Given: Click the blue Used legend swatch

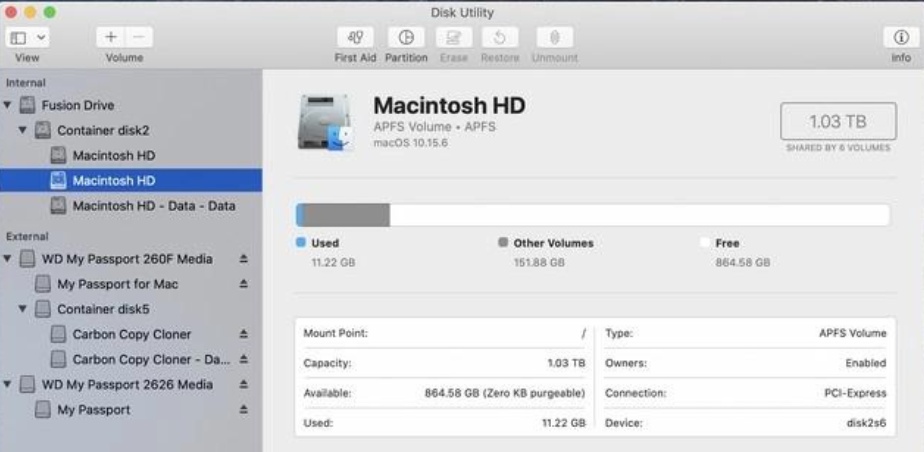Looking at the screenshot, I should 301,242.
